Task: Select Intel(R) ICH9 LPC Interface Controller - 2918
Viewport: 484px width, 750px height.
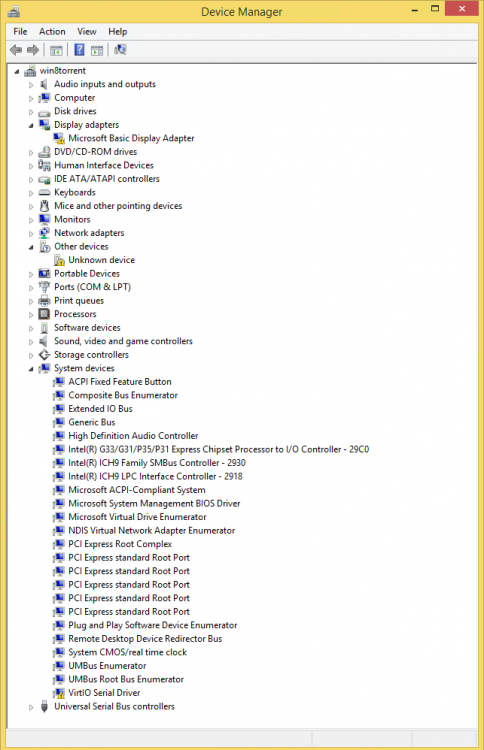Action: coord(155,476)
